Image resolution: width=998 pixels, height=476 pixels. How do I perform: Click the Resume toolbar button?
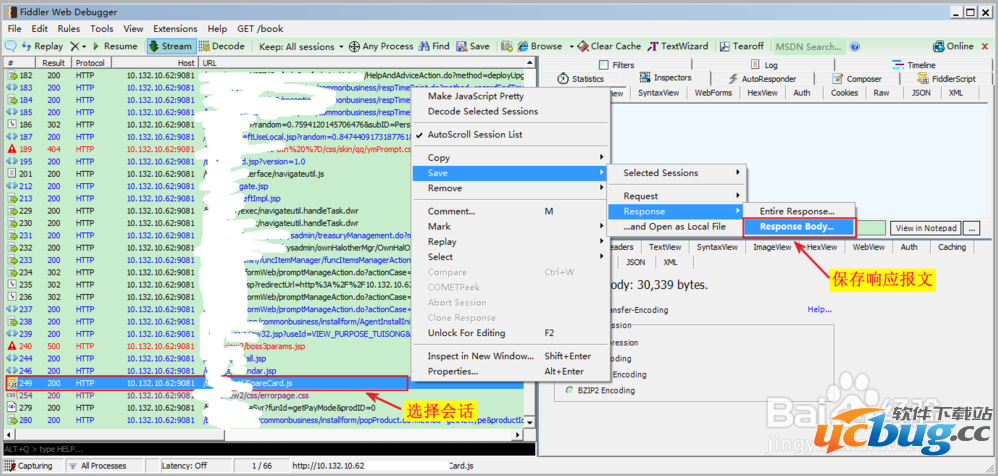(x=115, y=46)
